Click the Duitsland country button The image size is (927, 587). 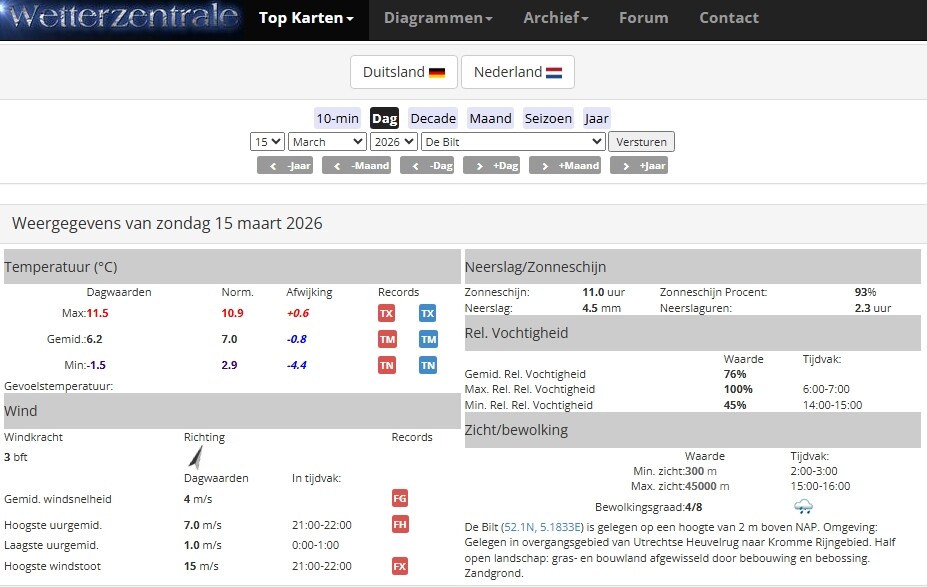404,72
